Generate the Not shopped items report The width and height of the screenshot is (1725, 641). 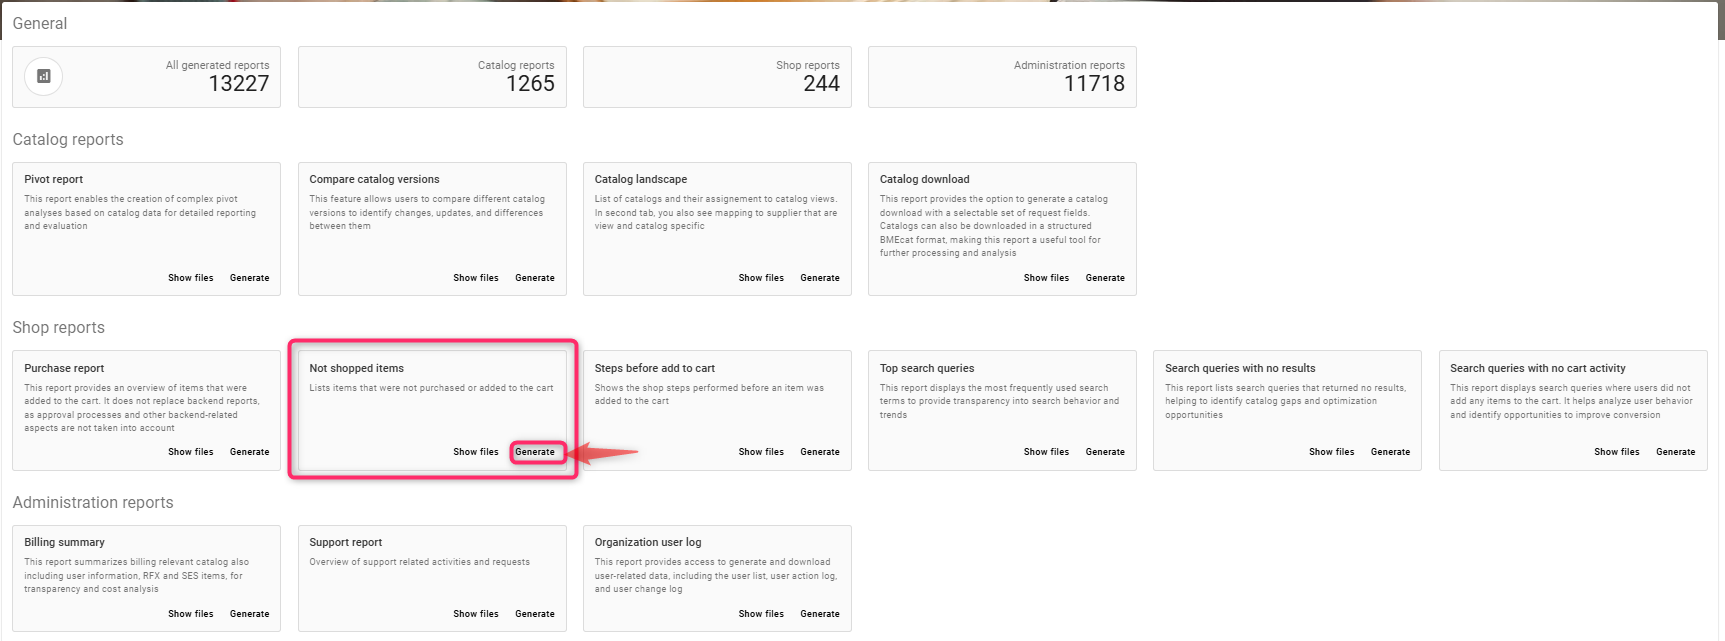[535, 452]
